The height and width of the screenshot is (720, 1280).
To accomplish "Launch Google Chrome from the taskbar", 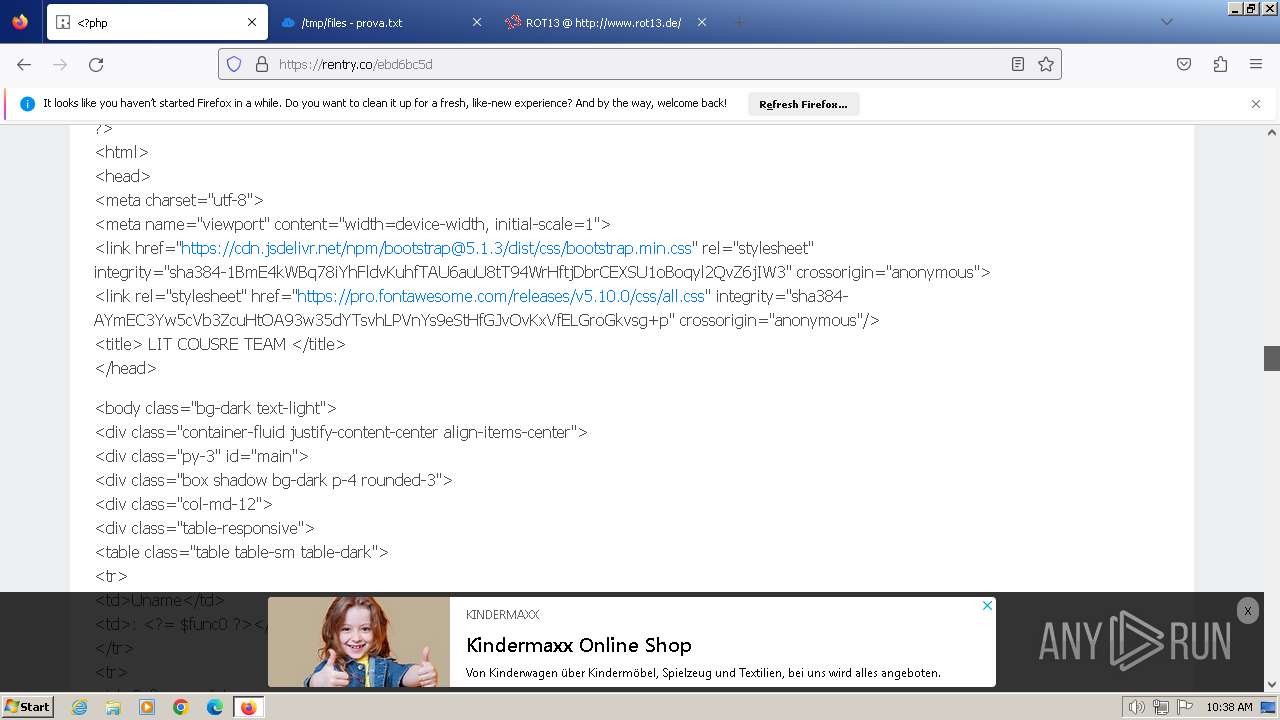I will [181, 707].
